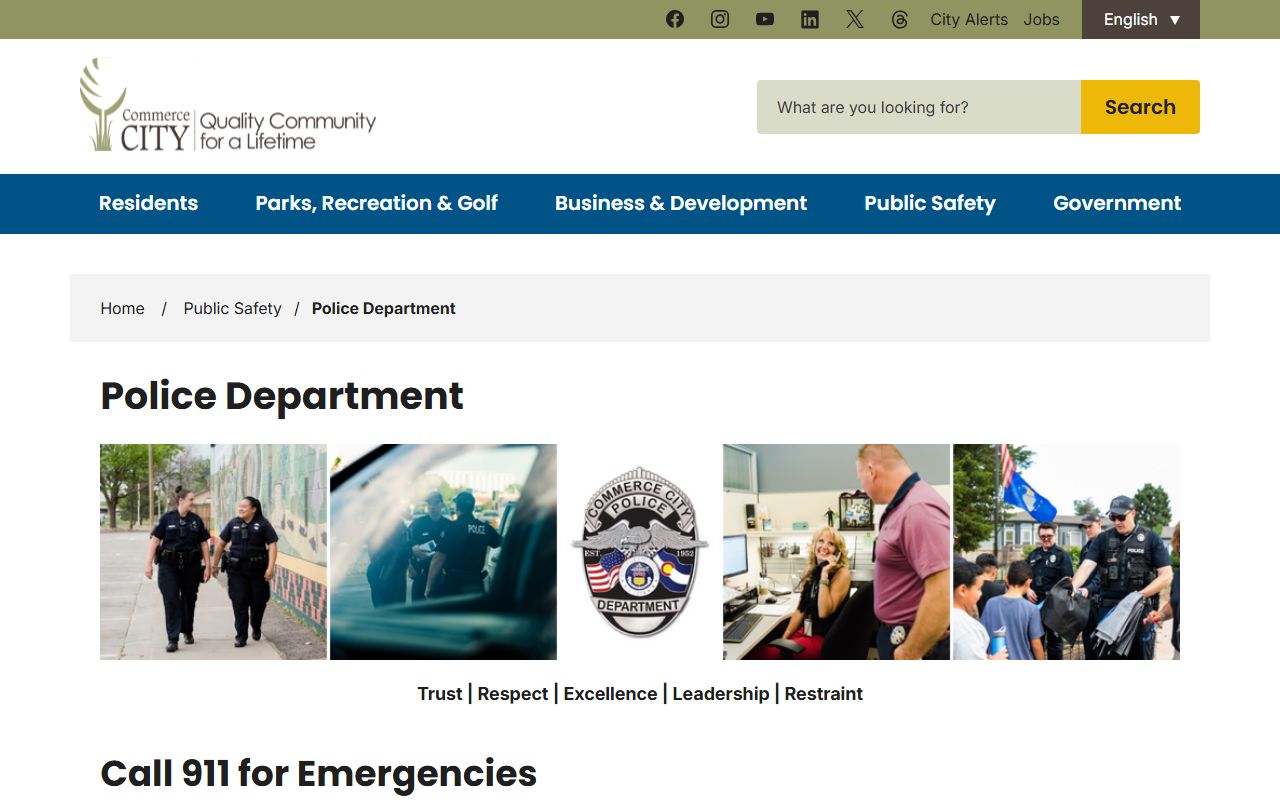Open the Government menu
Screen dimensions: 1280x800
(1116, 203)
